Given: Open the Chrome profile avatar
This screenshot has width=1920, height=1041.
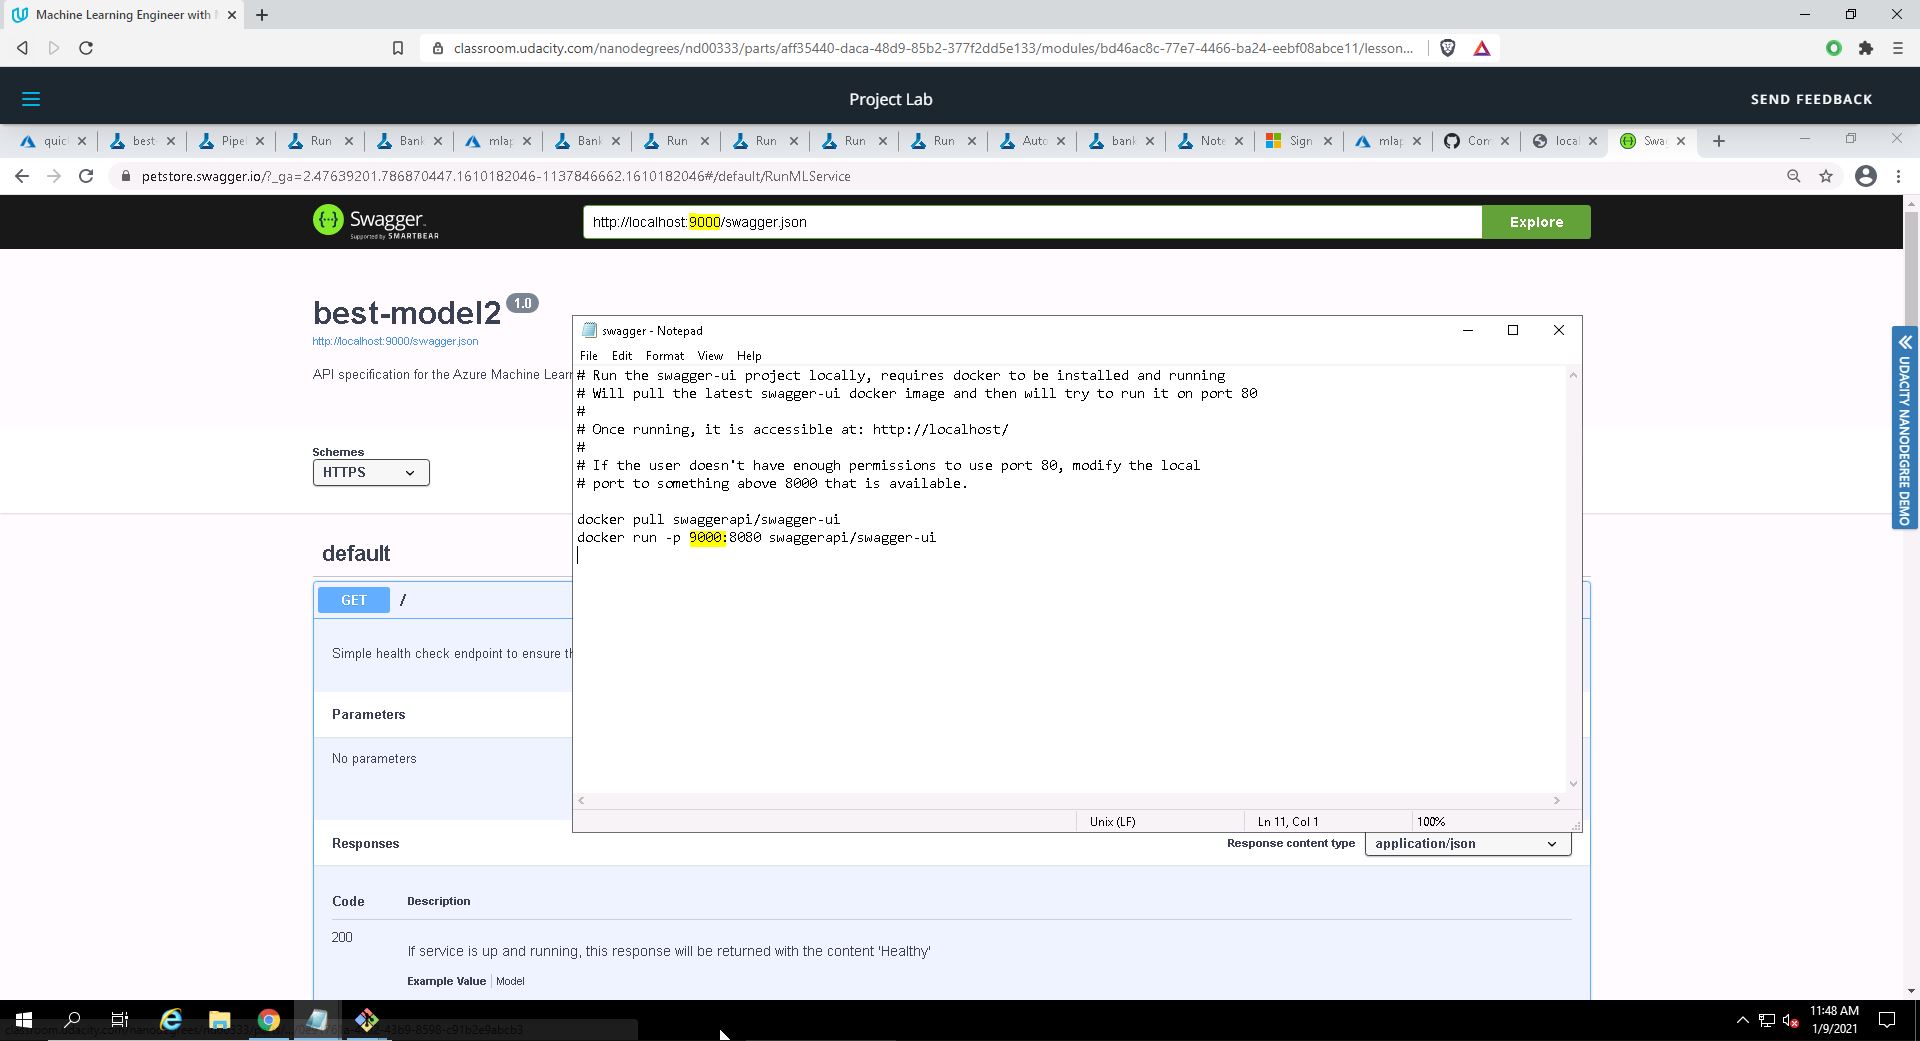Looking at the screenshot, I should [x=1866, y=176].
